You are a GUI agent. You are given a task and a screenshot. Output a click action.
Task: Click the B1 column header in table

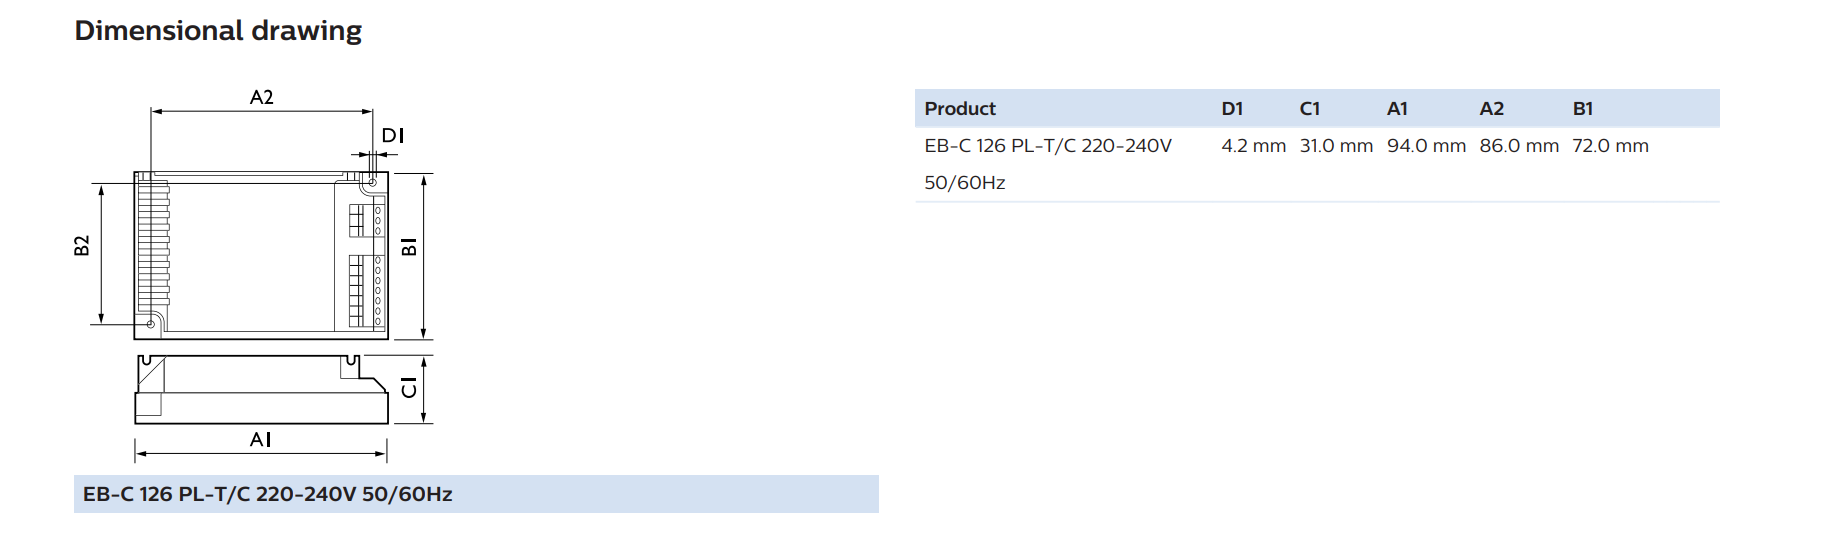coord(1583,109)
